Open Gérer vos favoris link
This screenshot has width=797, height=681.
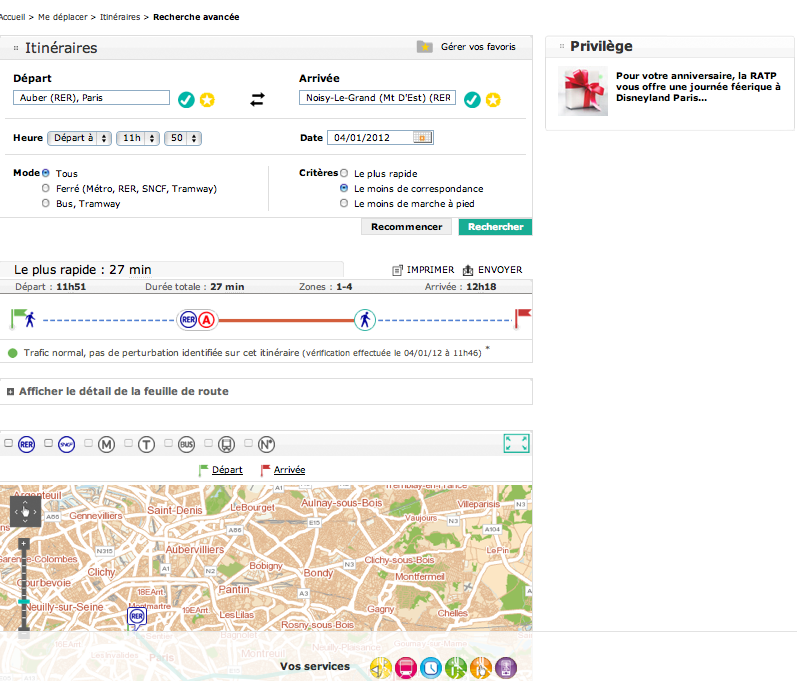(x=478, y=47)
